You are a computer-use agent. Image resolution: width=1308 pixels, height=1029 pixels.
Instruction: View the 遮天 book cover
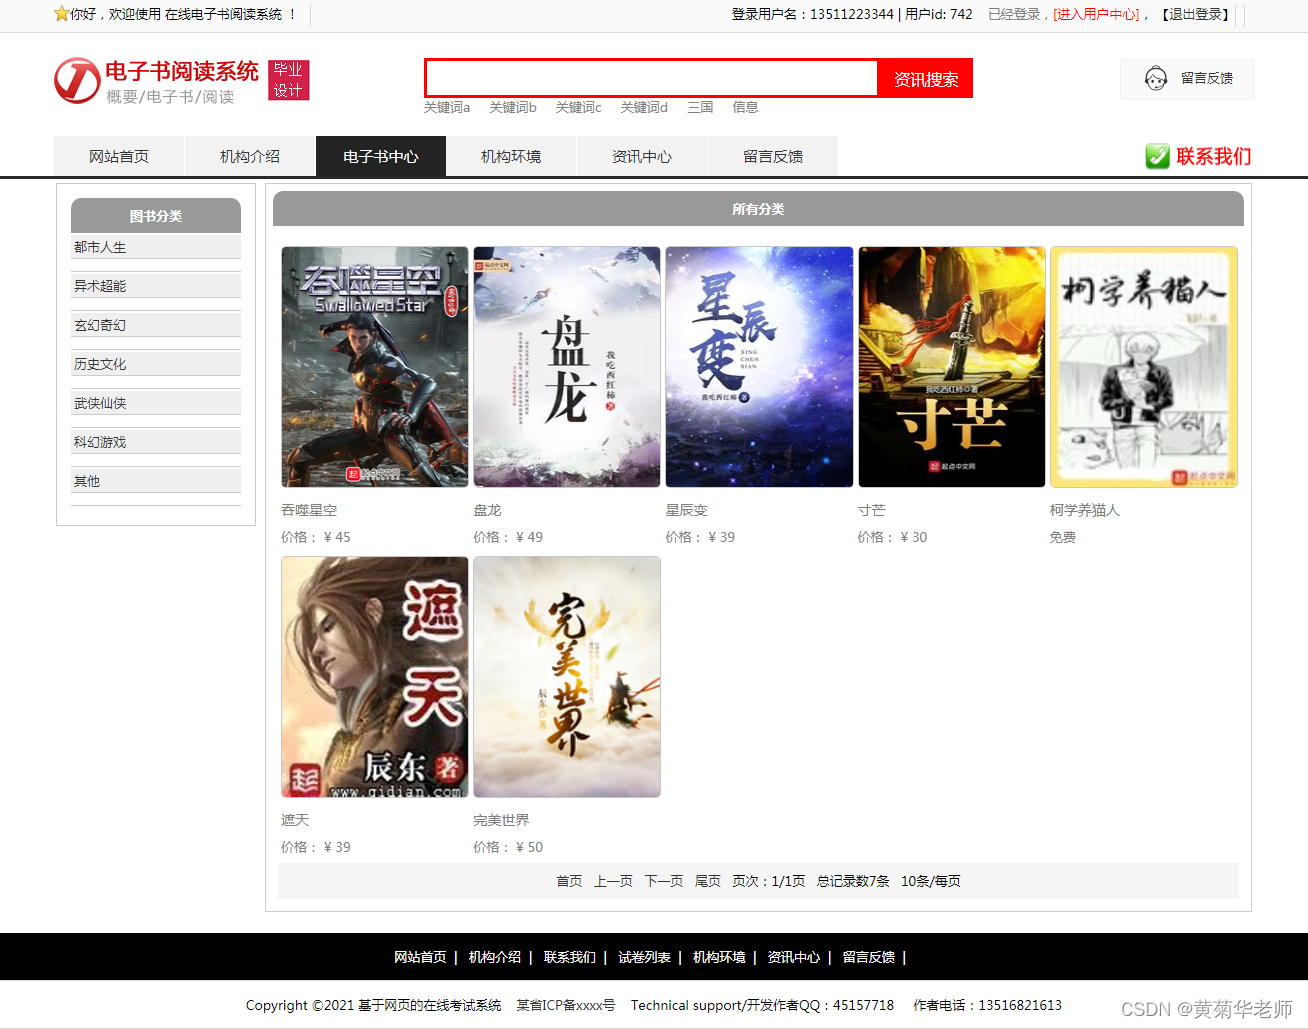375,677
